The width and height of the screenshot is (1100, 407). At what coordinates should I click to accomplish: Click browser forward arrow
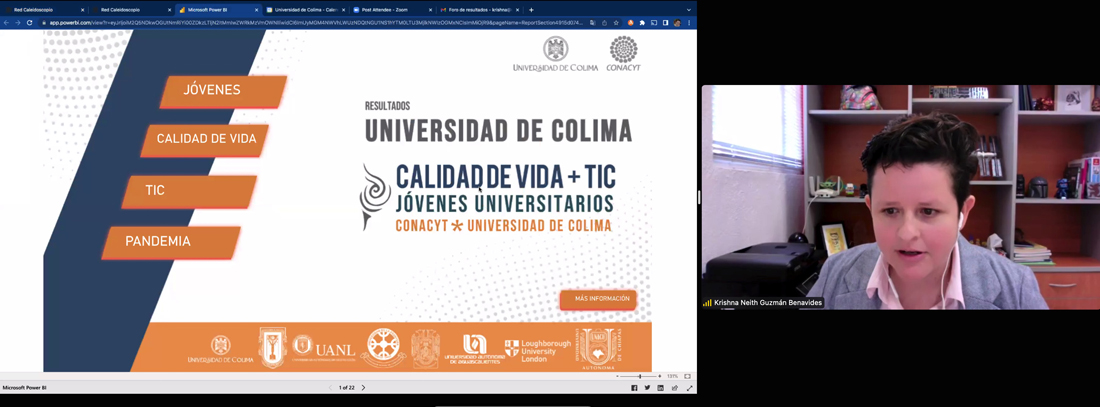[x=18, y=22]
